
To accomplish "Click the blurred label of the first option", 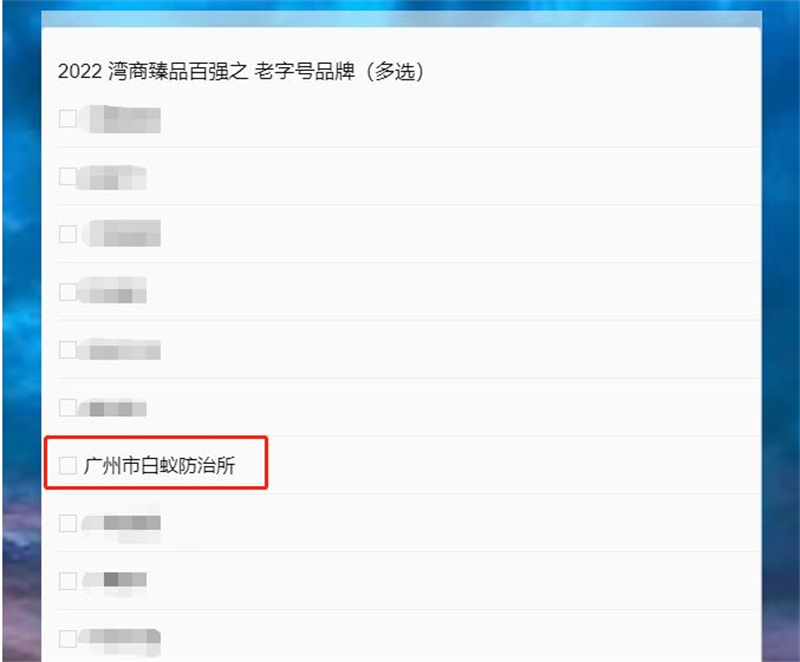I will [121, 119].
